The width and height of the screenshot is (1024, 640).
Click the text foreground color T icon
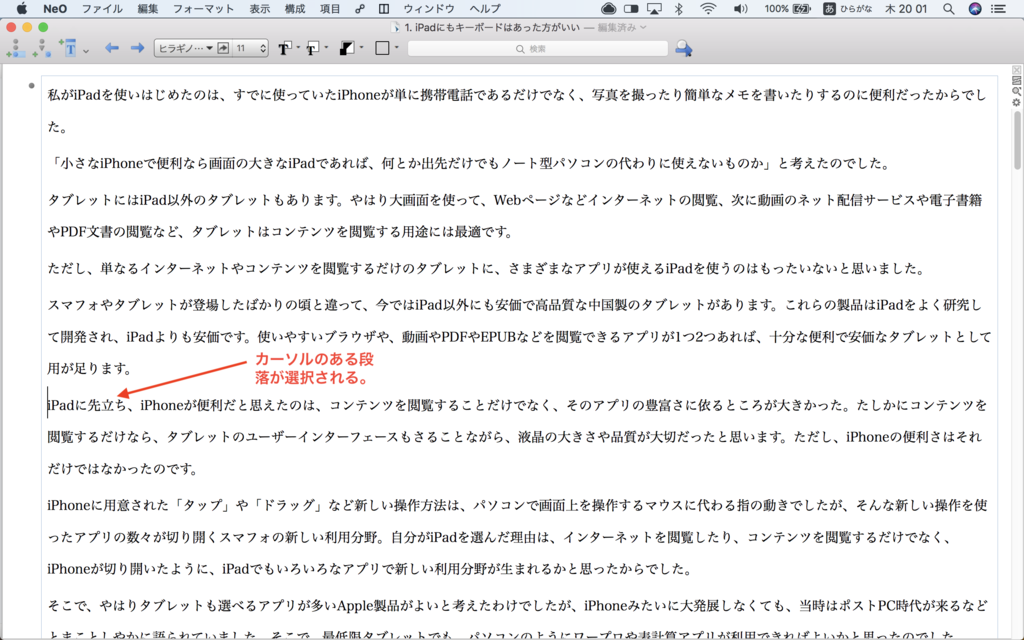285,48
